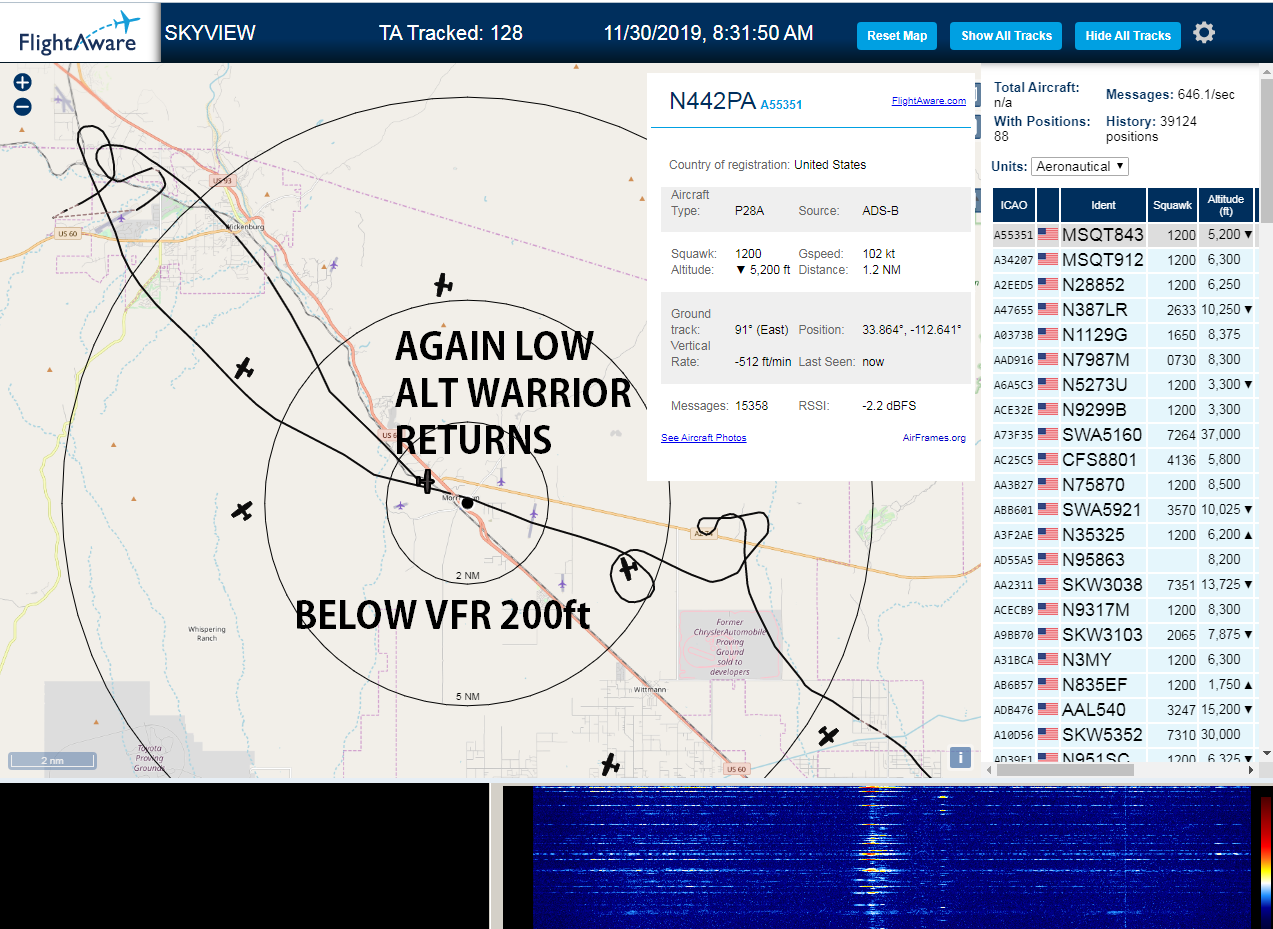Select the MSQT912 ident in aircraft table

pyautogui.click(x=1102, y=260)
